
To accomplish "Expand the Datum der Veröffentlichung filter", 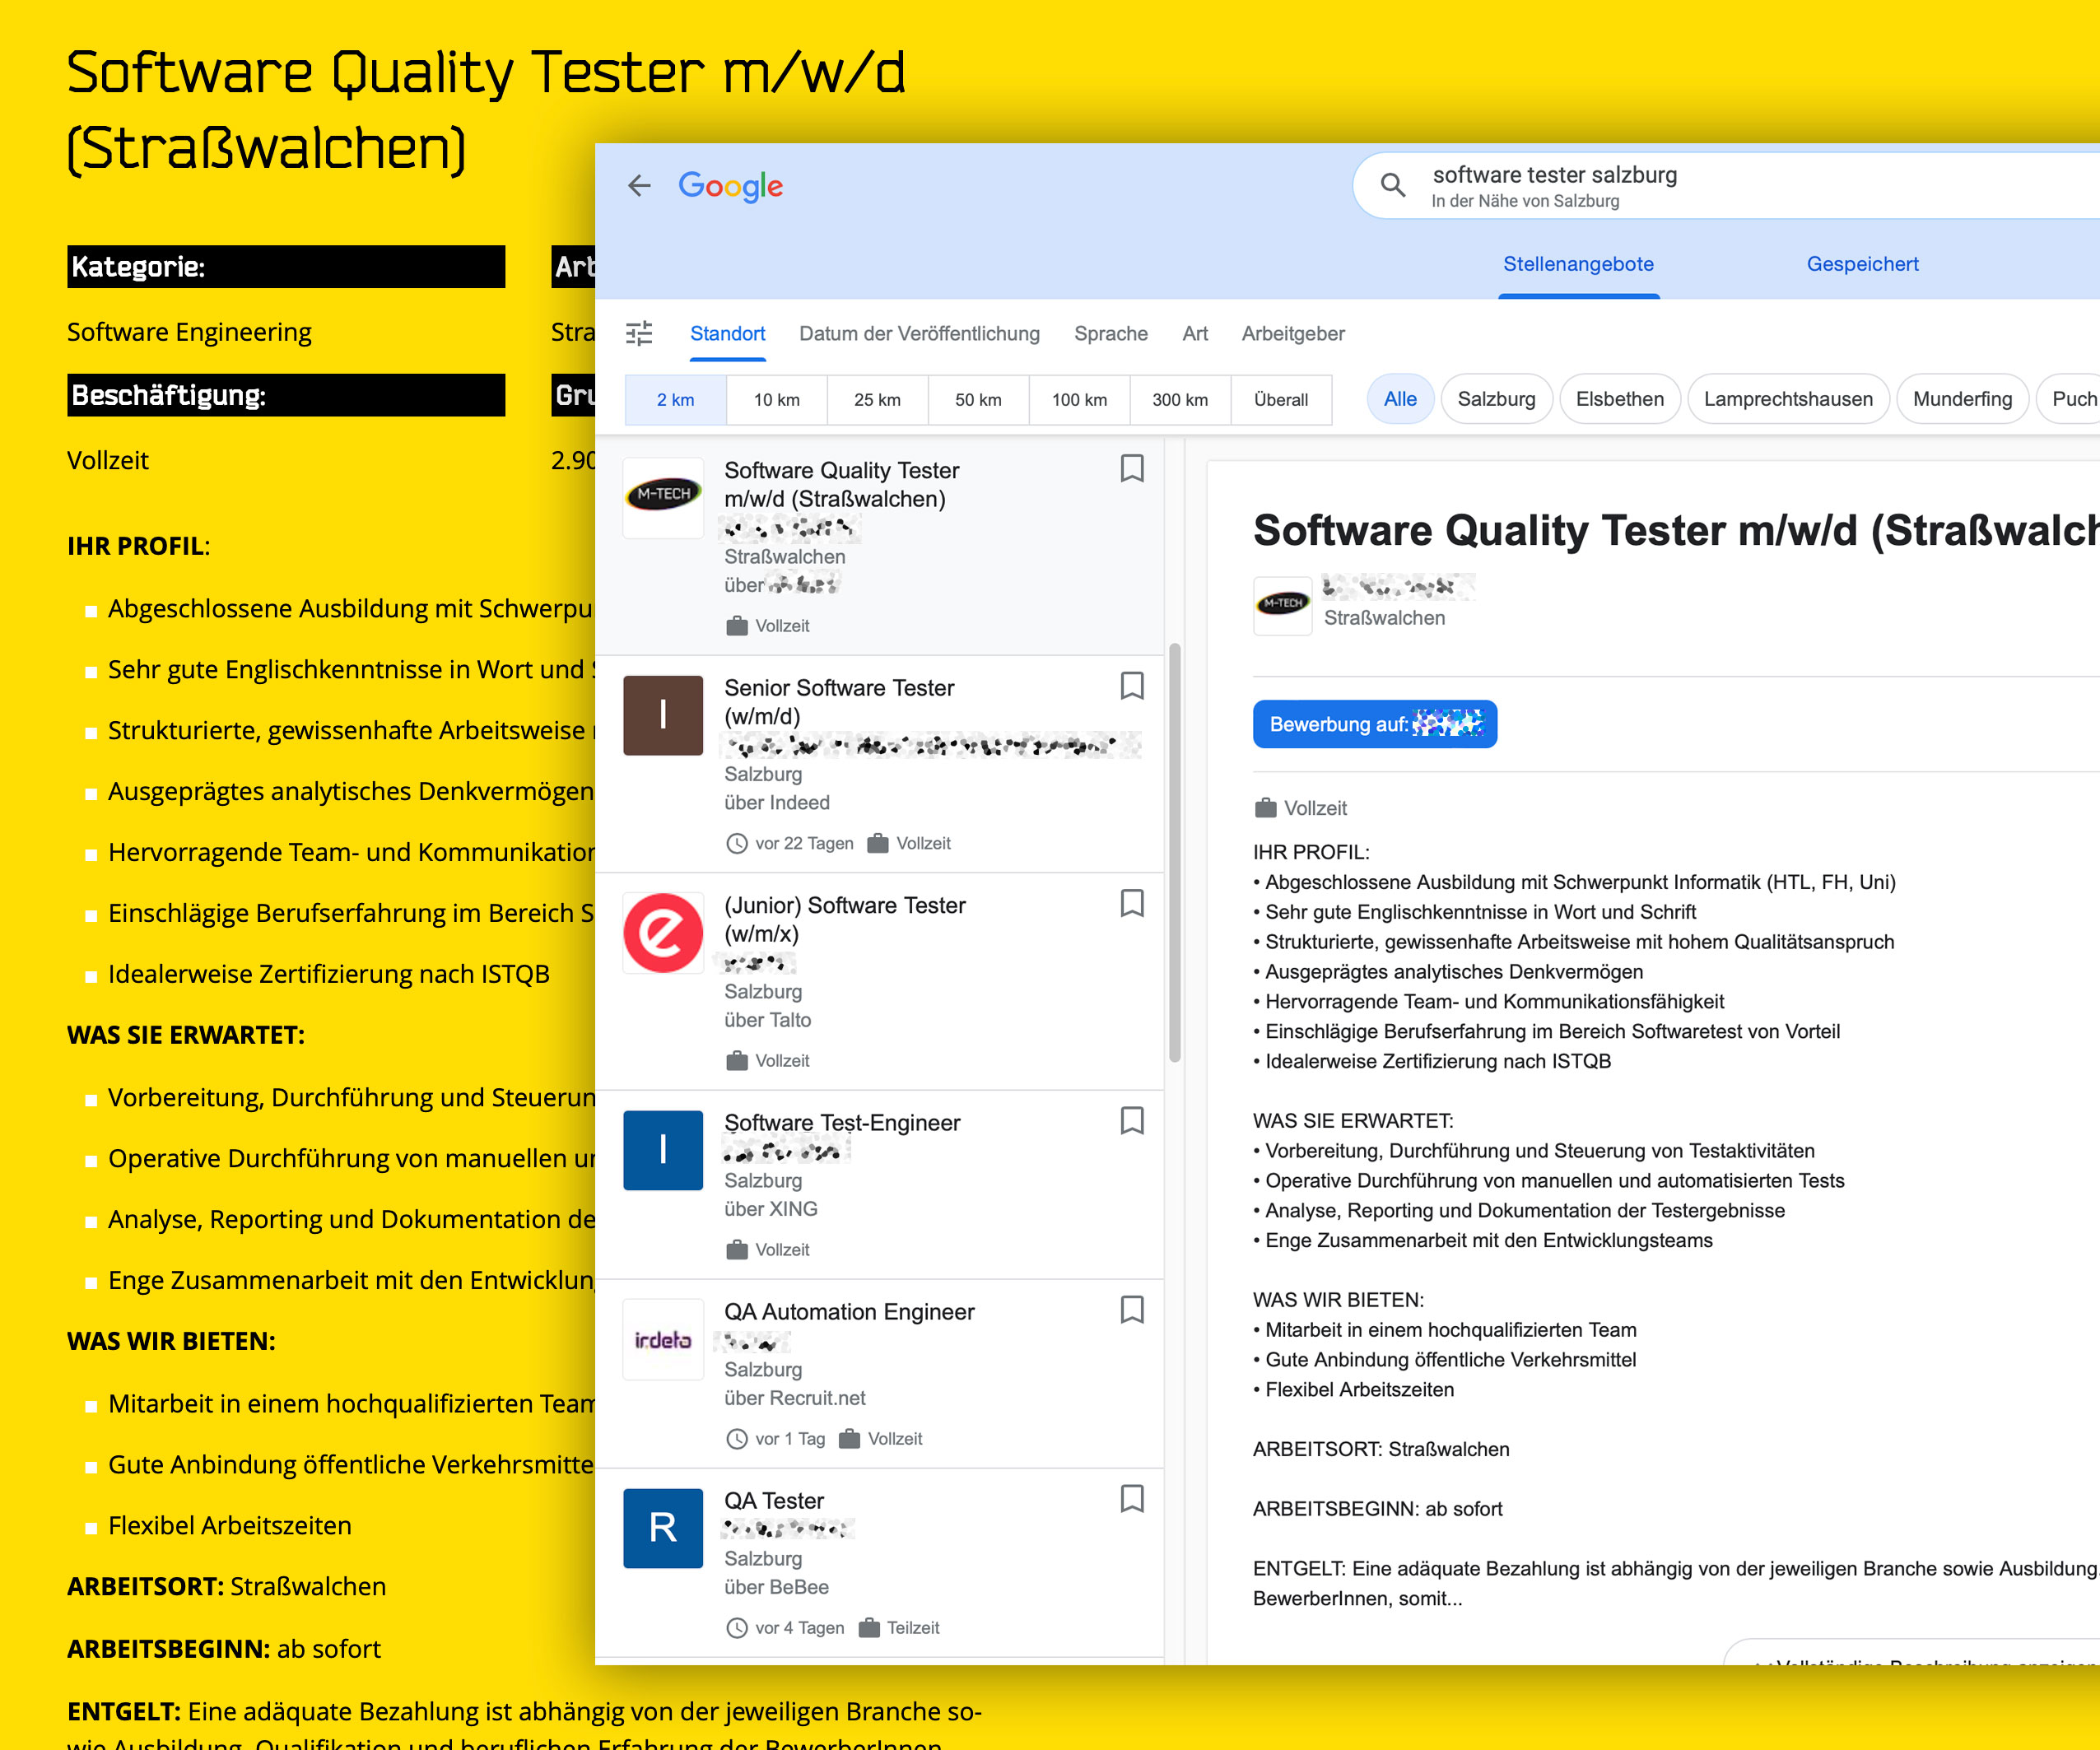I will pyautogui.click(x=919, y=333).
